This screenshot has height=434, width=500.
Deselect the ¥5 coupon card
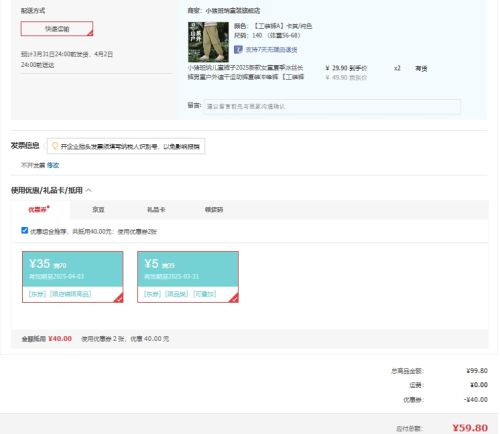[188, 277]
